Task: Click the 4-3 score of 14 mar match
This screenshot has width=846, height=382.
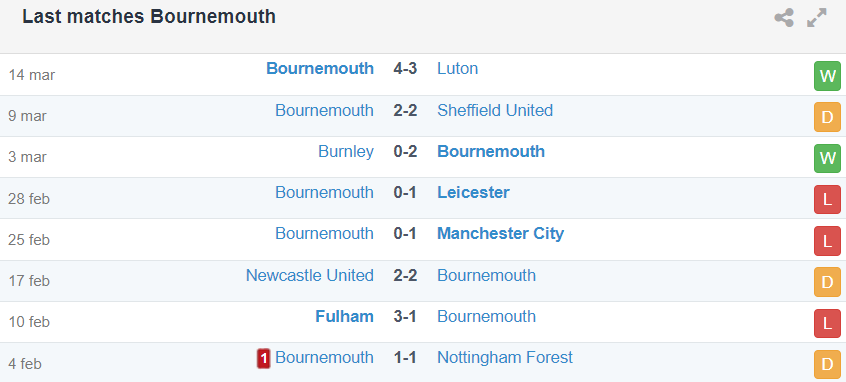Action: click(405, 69)
